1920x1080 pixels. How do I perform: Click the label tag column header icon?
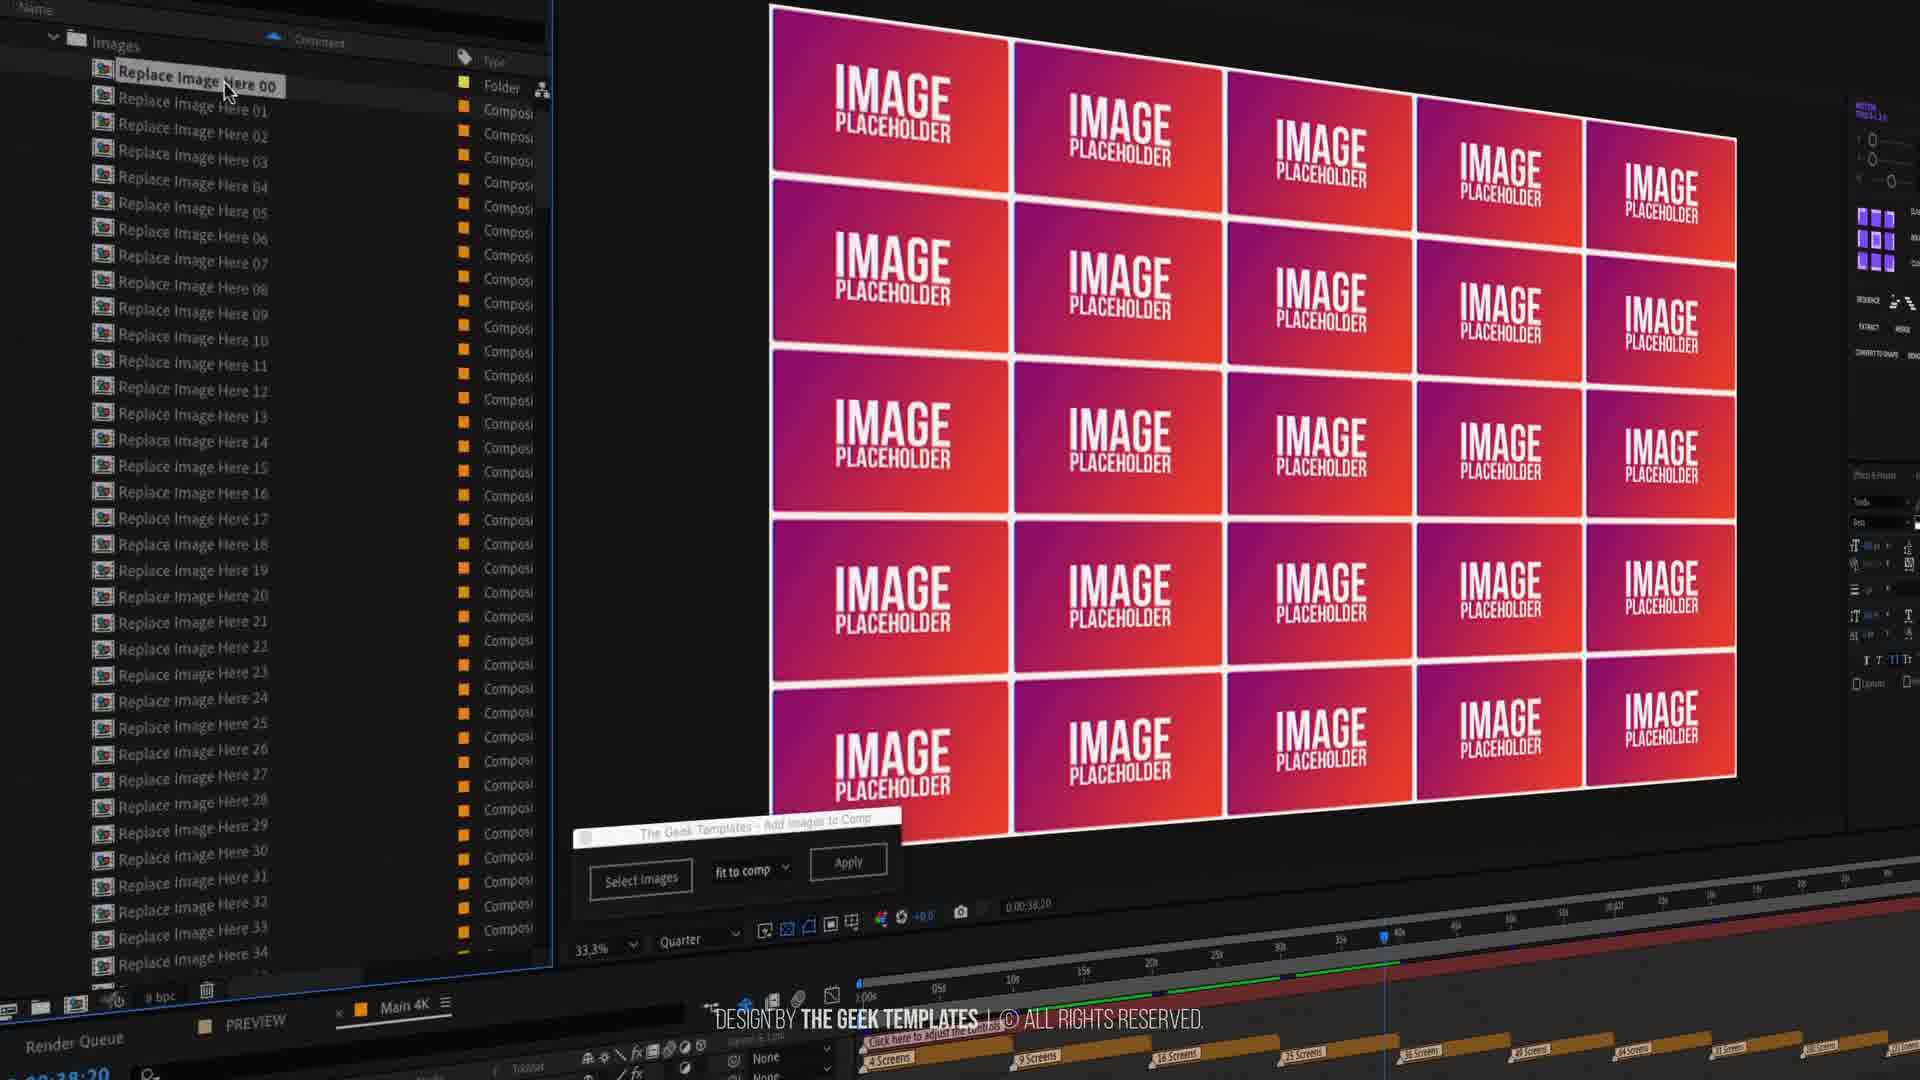coord(464,56)
